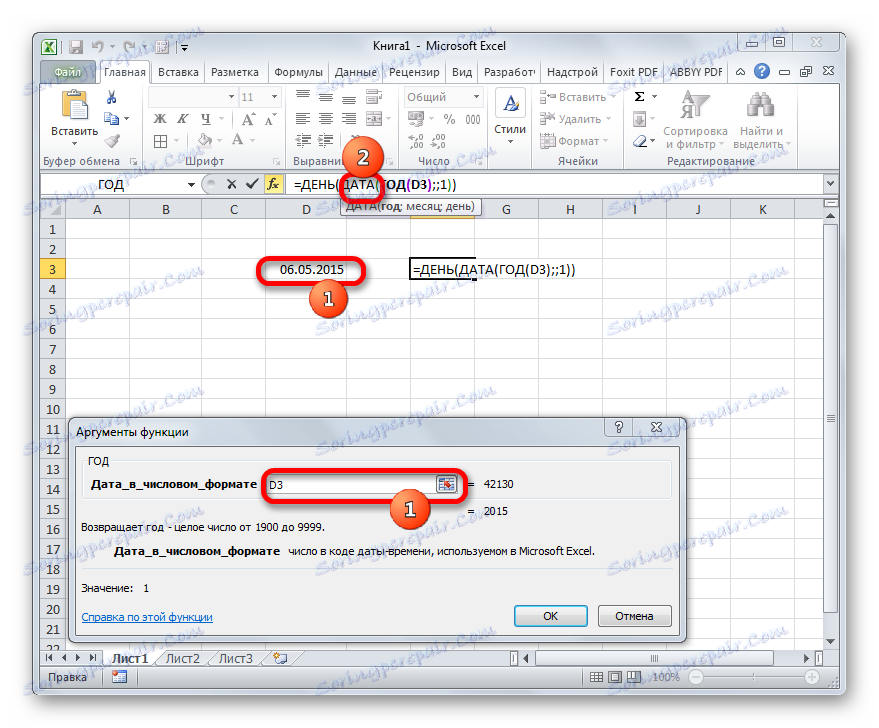Click the underline (Ч) icon
879x728 pixels.
tap(206, 118)
